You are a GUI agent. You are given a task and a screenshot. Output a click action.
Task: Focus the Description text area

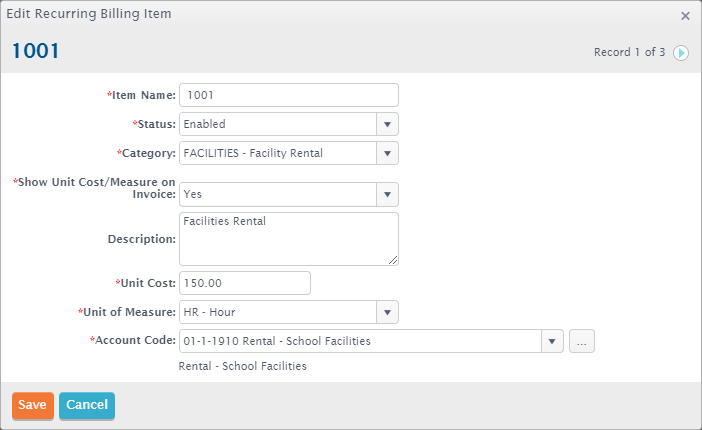289,239
